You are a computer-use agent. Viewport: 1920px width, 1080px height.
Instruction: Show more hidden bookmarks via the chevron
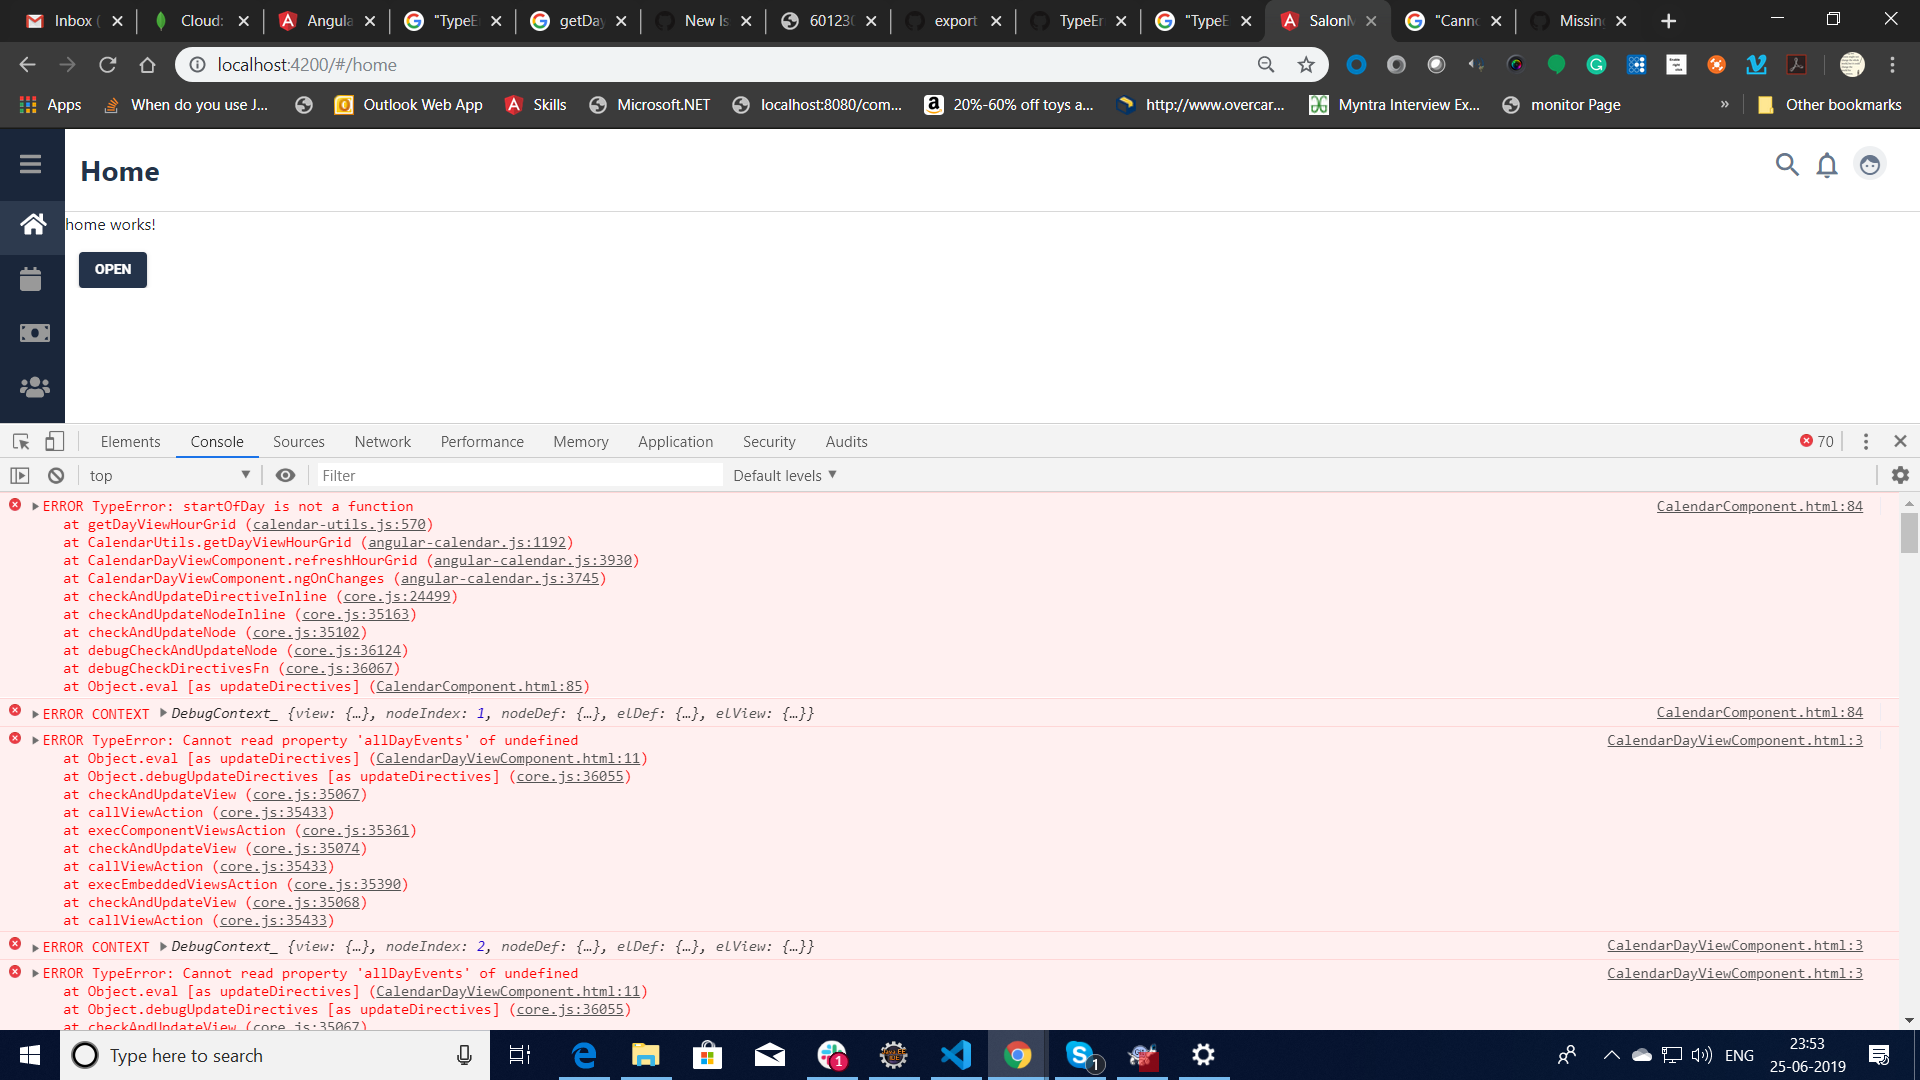[1724, 104]
